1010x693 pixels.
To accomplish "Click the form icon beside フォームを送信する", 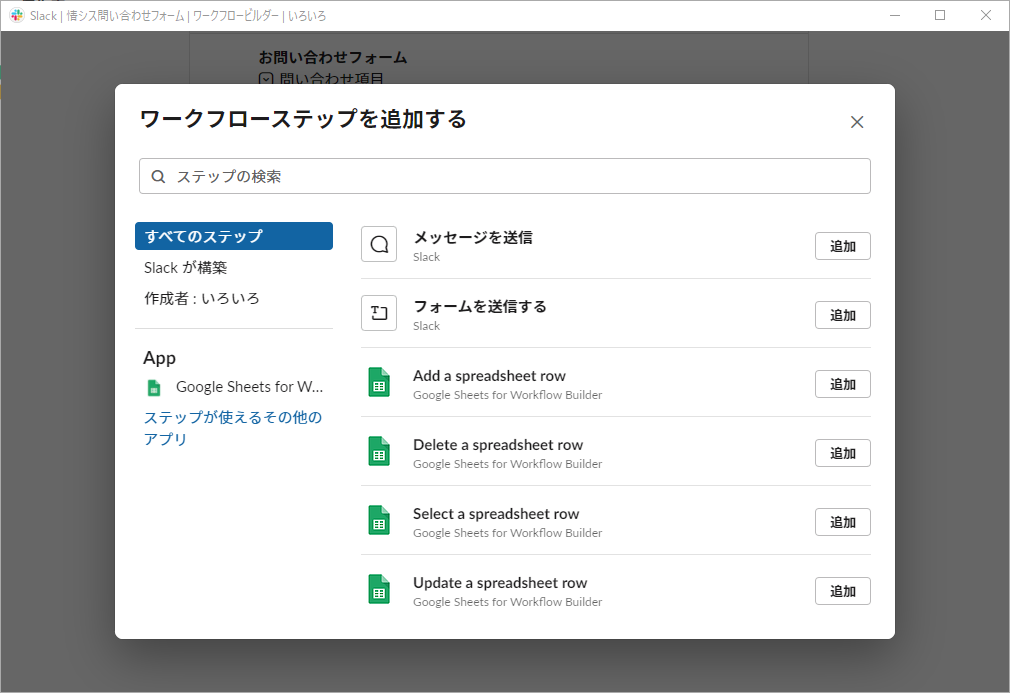I will (x=379, y=313).
